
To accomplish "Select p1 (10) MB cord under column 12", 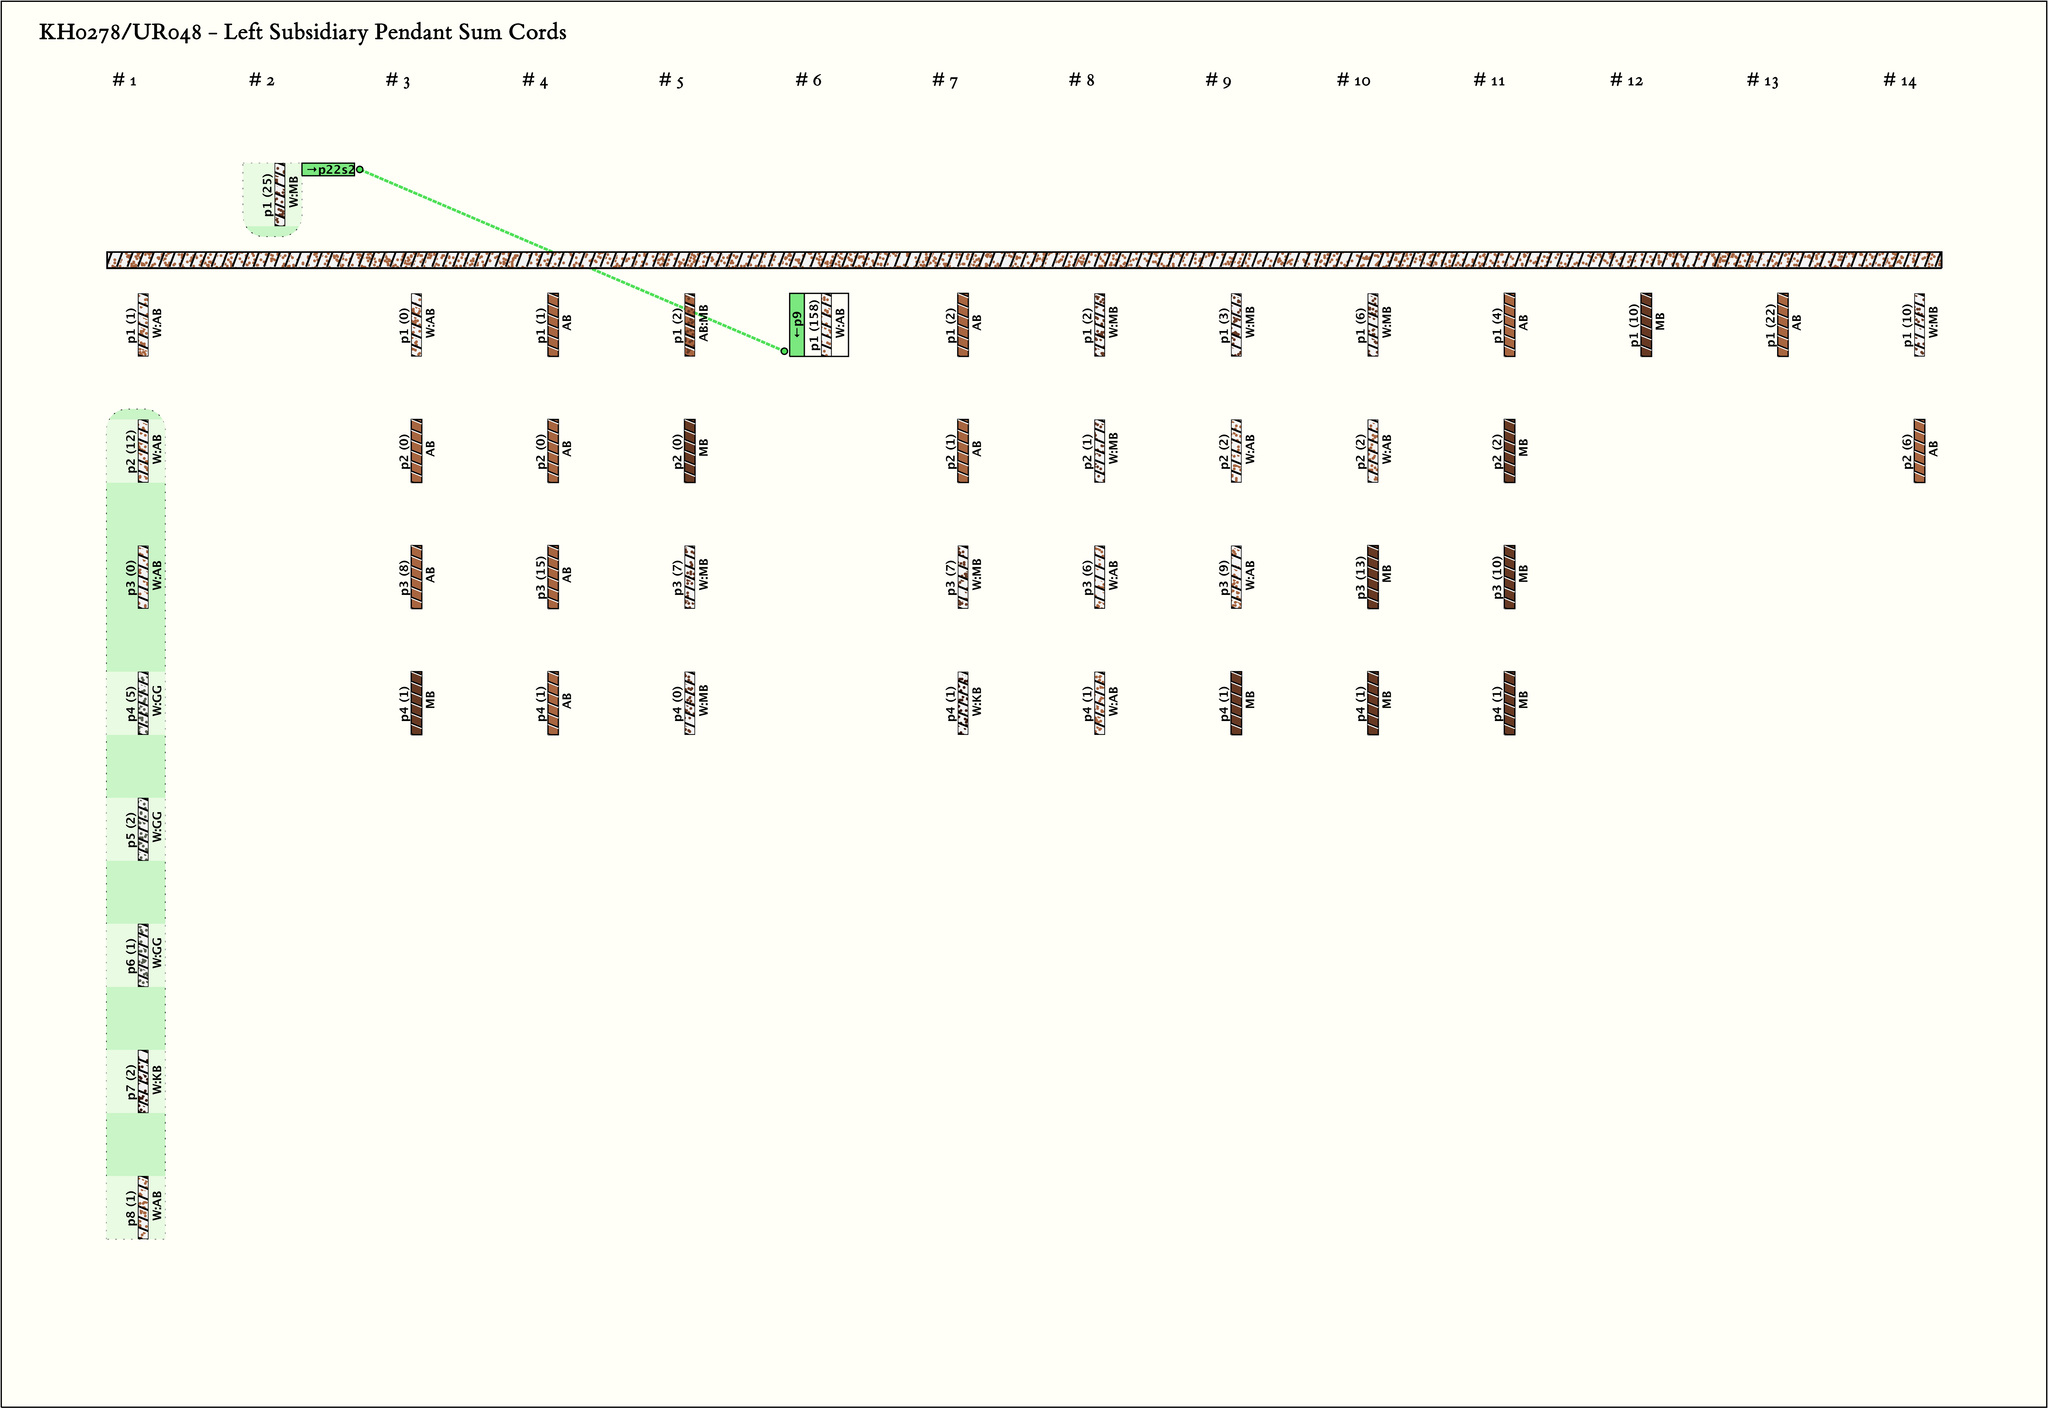I will click(1646, 325).
